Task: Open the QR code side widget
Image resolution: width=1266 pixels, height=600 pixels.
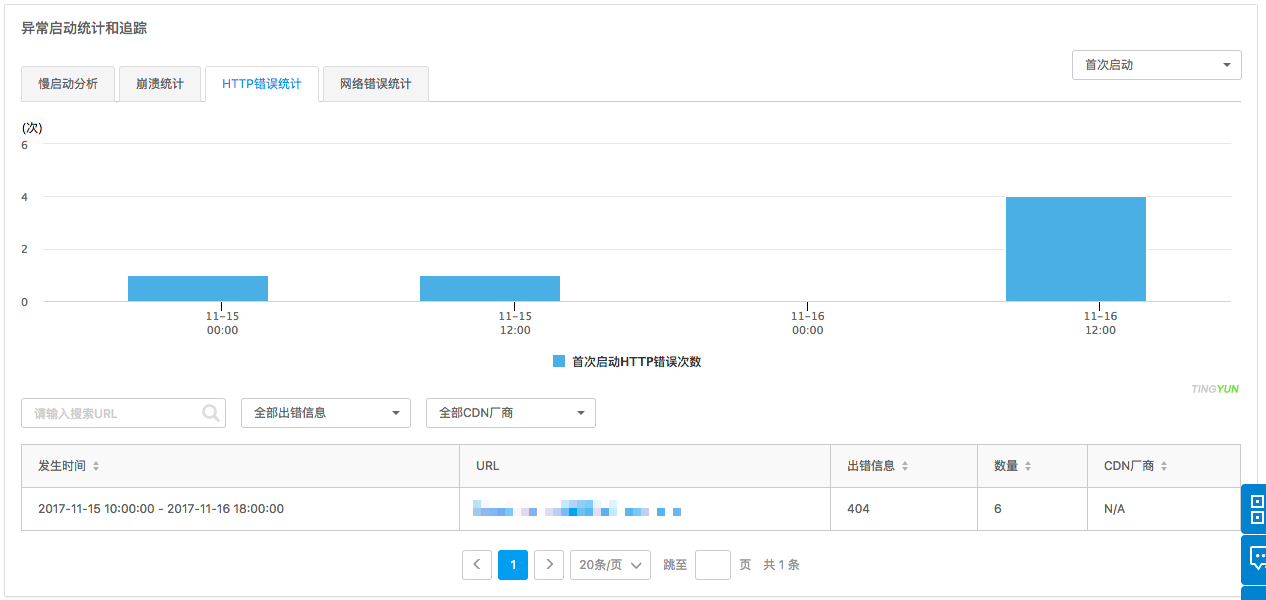Action: click(x=1255, y=508)
